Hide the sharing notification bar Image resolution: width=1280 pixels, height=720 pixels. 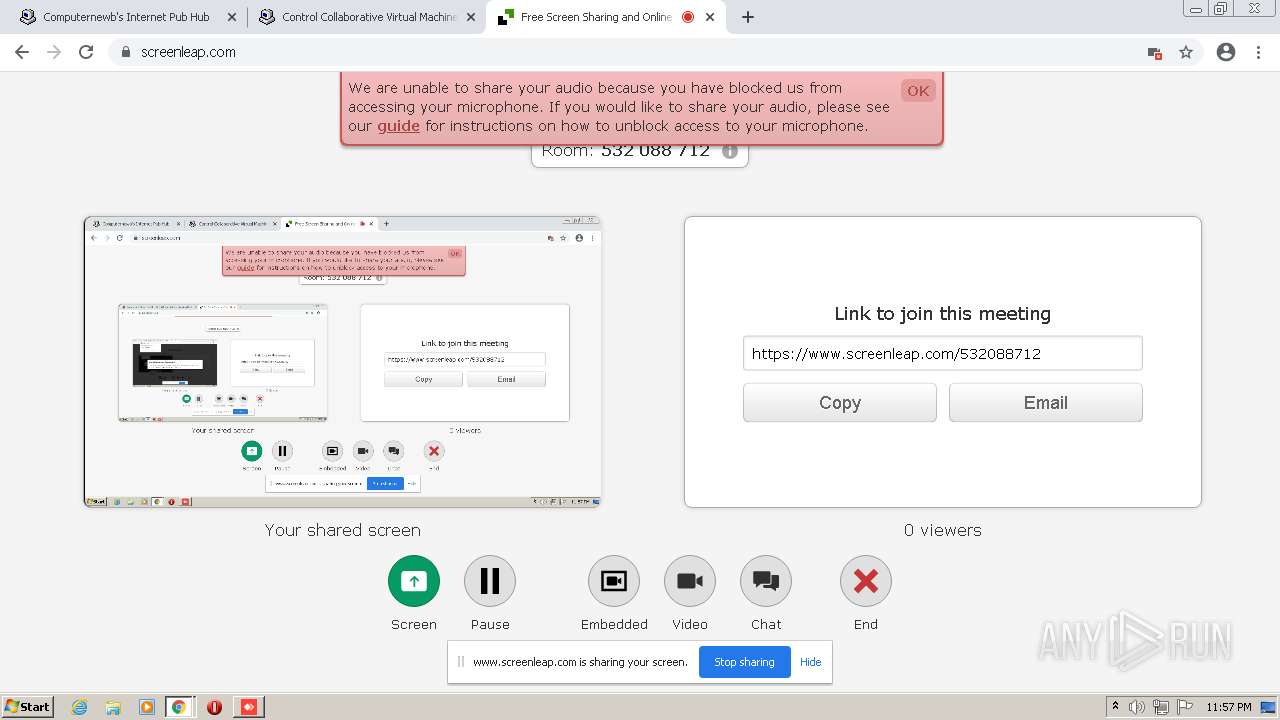[x=811, y=662]
